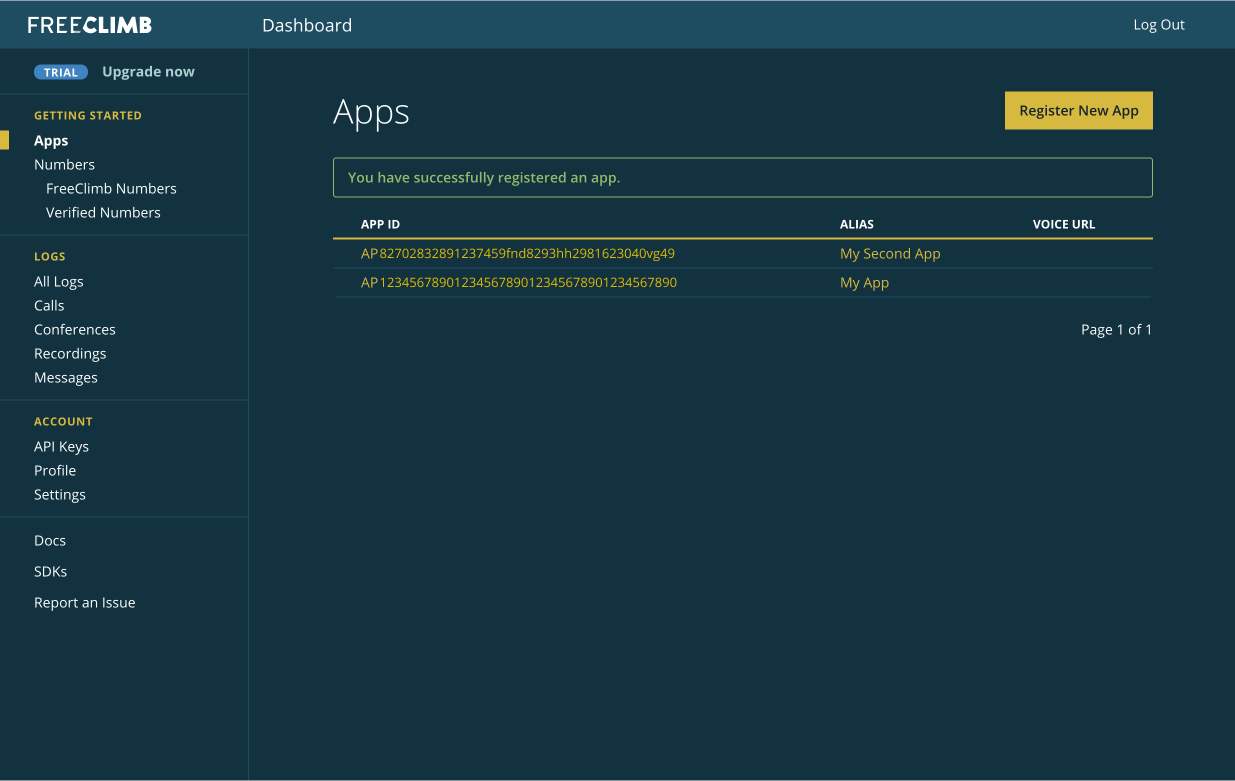Screen dimensions: 1235x781
Task: Open the Recordings log
Action: click(x=70, y=354)
